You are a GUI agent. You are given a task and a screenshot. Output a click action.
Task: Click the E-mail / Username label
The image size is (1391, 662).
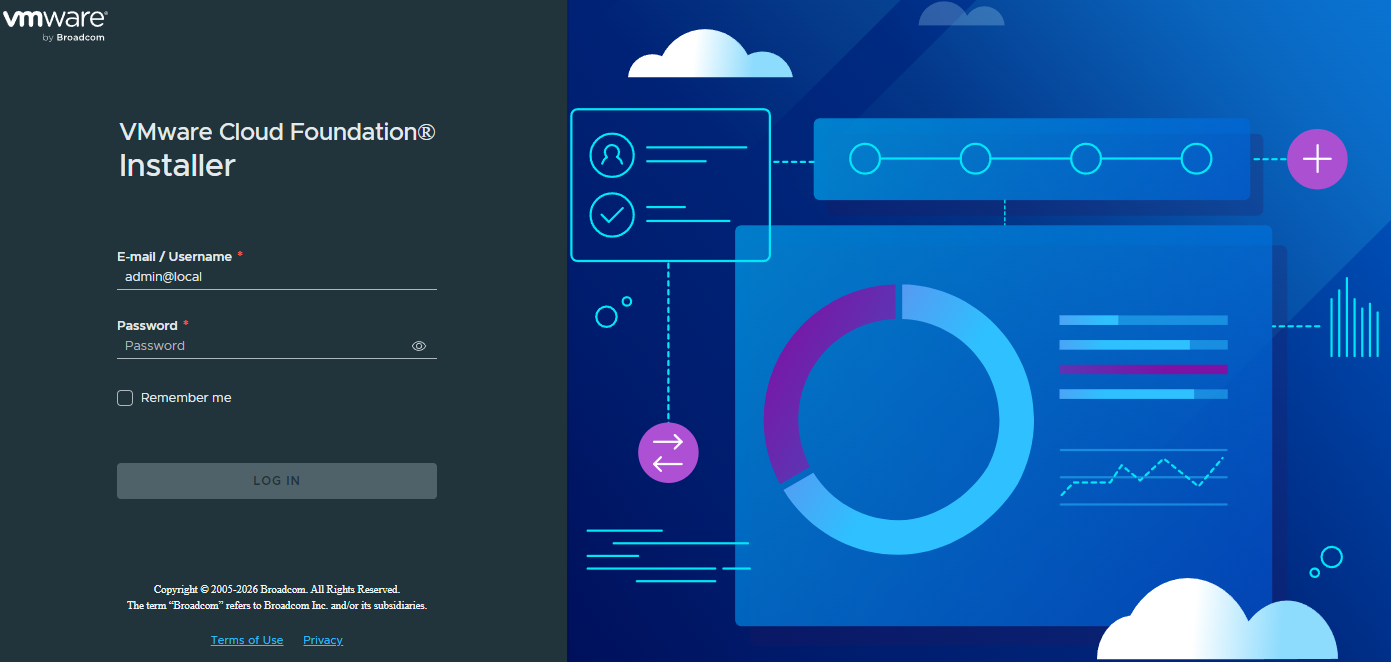(x=175, y=257)
